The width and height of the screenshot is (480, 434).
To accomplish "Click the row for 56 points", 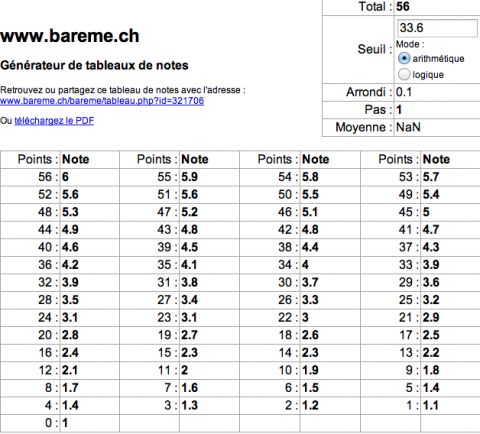I will click(x=60, y=177).
